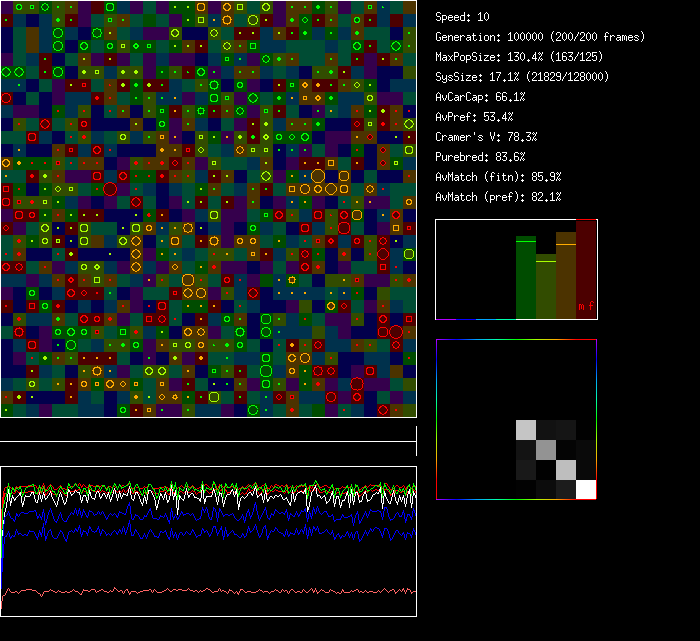Click the AvPref: 53.4% value
This screenshot has width=700, height=641.
[x=474, y=117]
